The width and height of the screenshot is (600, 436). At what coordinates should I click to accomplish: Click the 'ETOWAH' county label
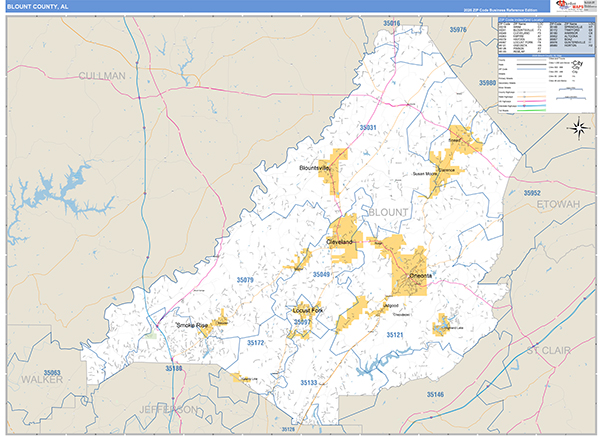pos(558,204)
